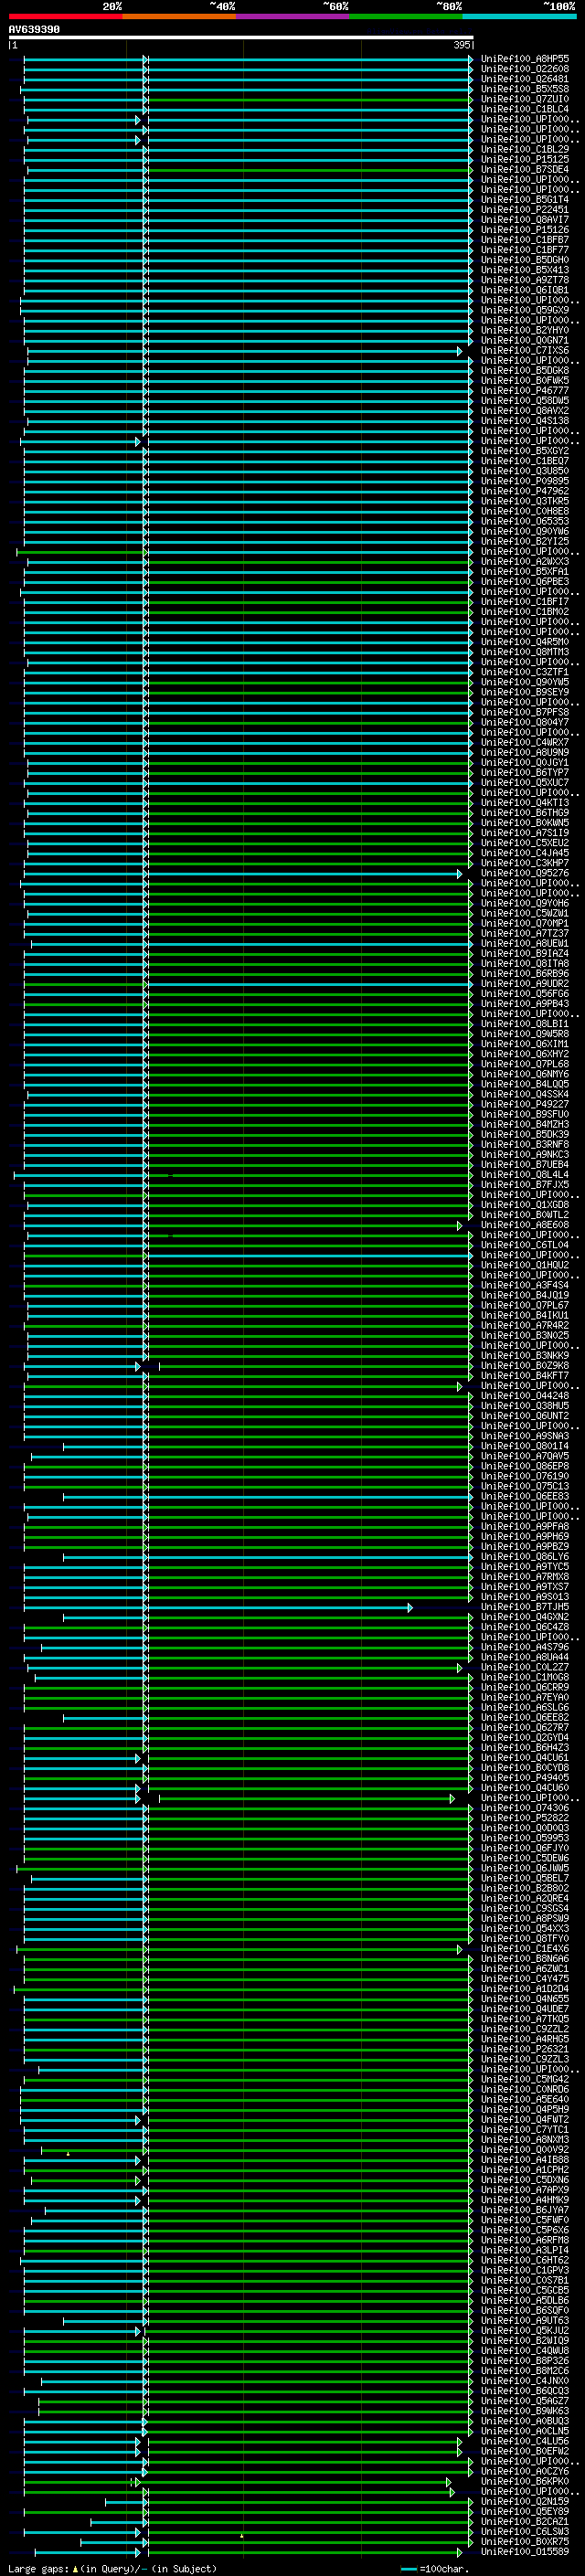Select the UniRef100_Q4P5H9 label

click(525, 2109)
